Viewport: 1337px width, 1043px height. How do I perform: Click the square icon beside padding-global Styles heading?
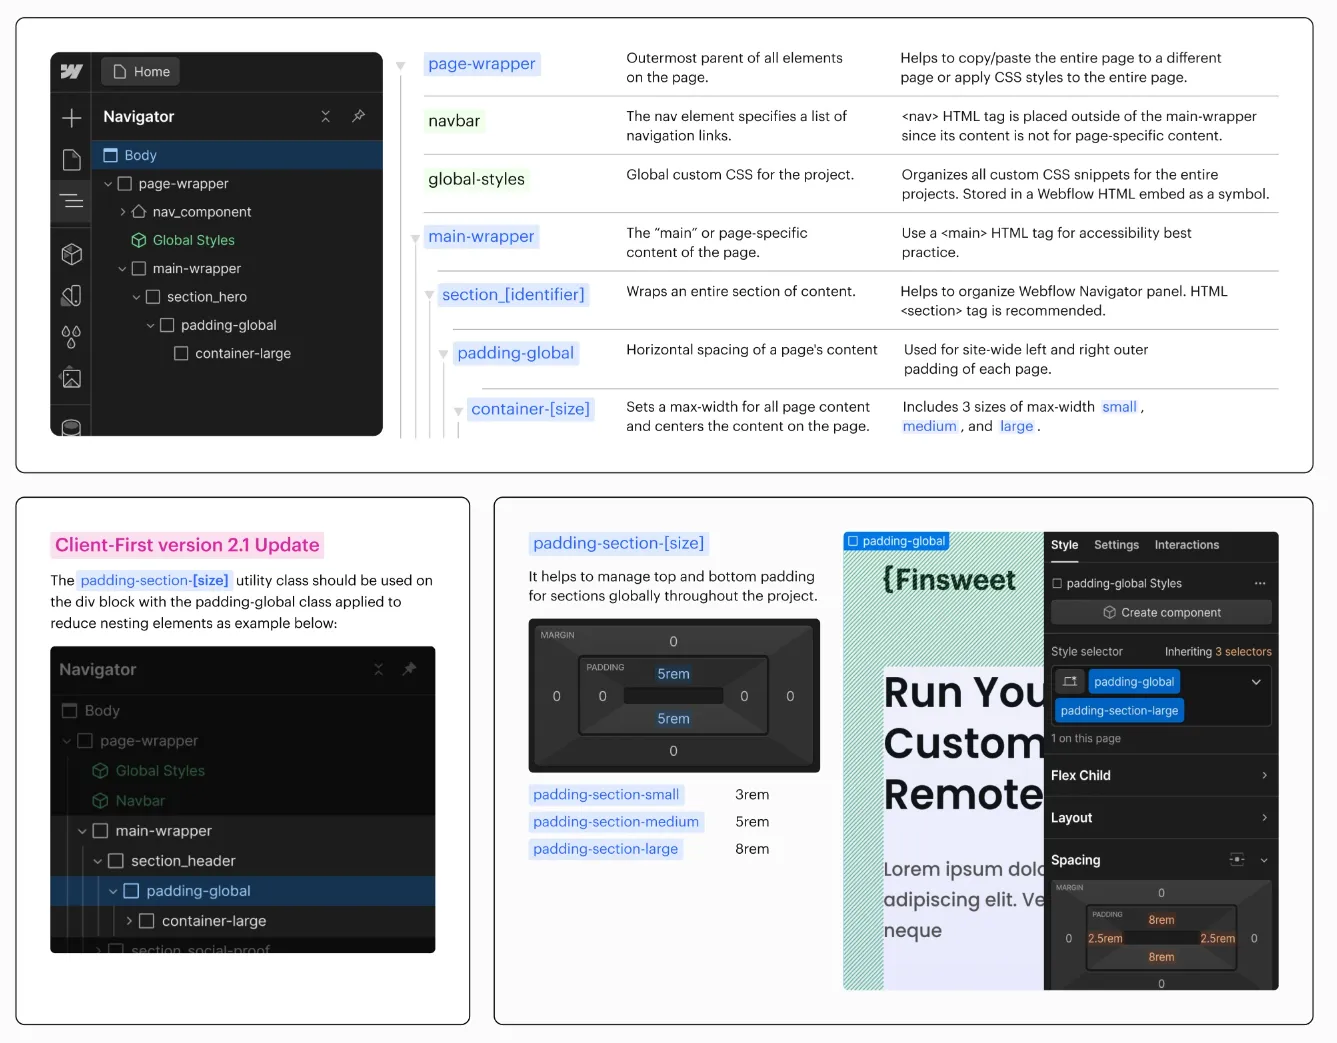(x=1057, y=583)
